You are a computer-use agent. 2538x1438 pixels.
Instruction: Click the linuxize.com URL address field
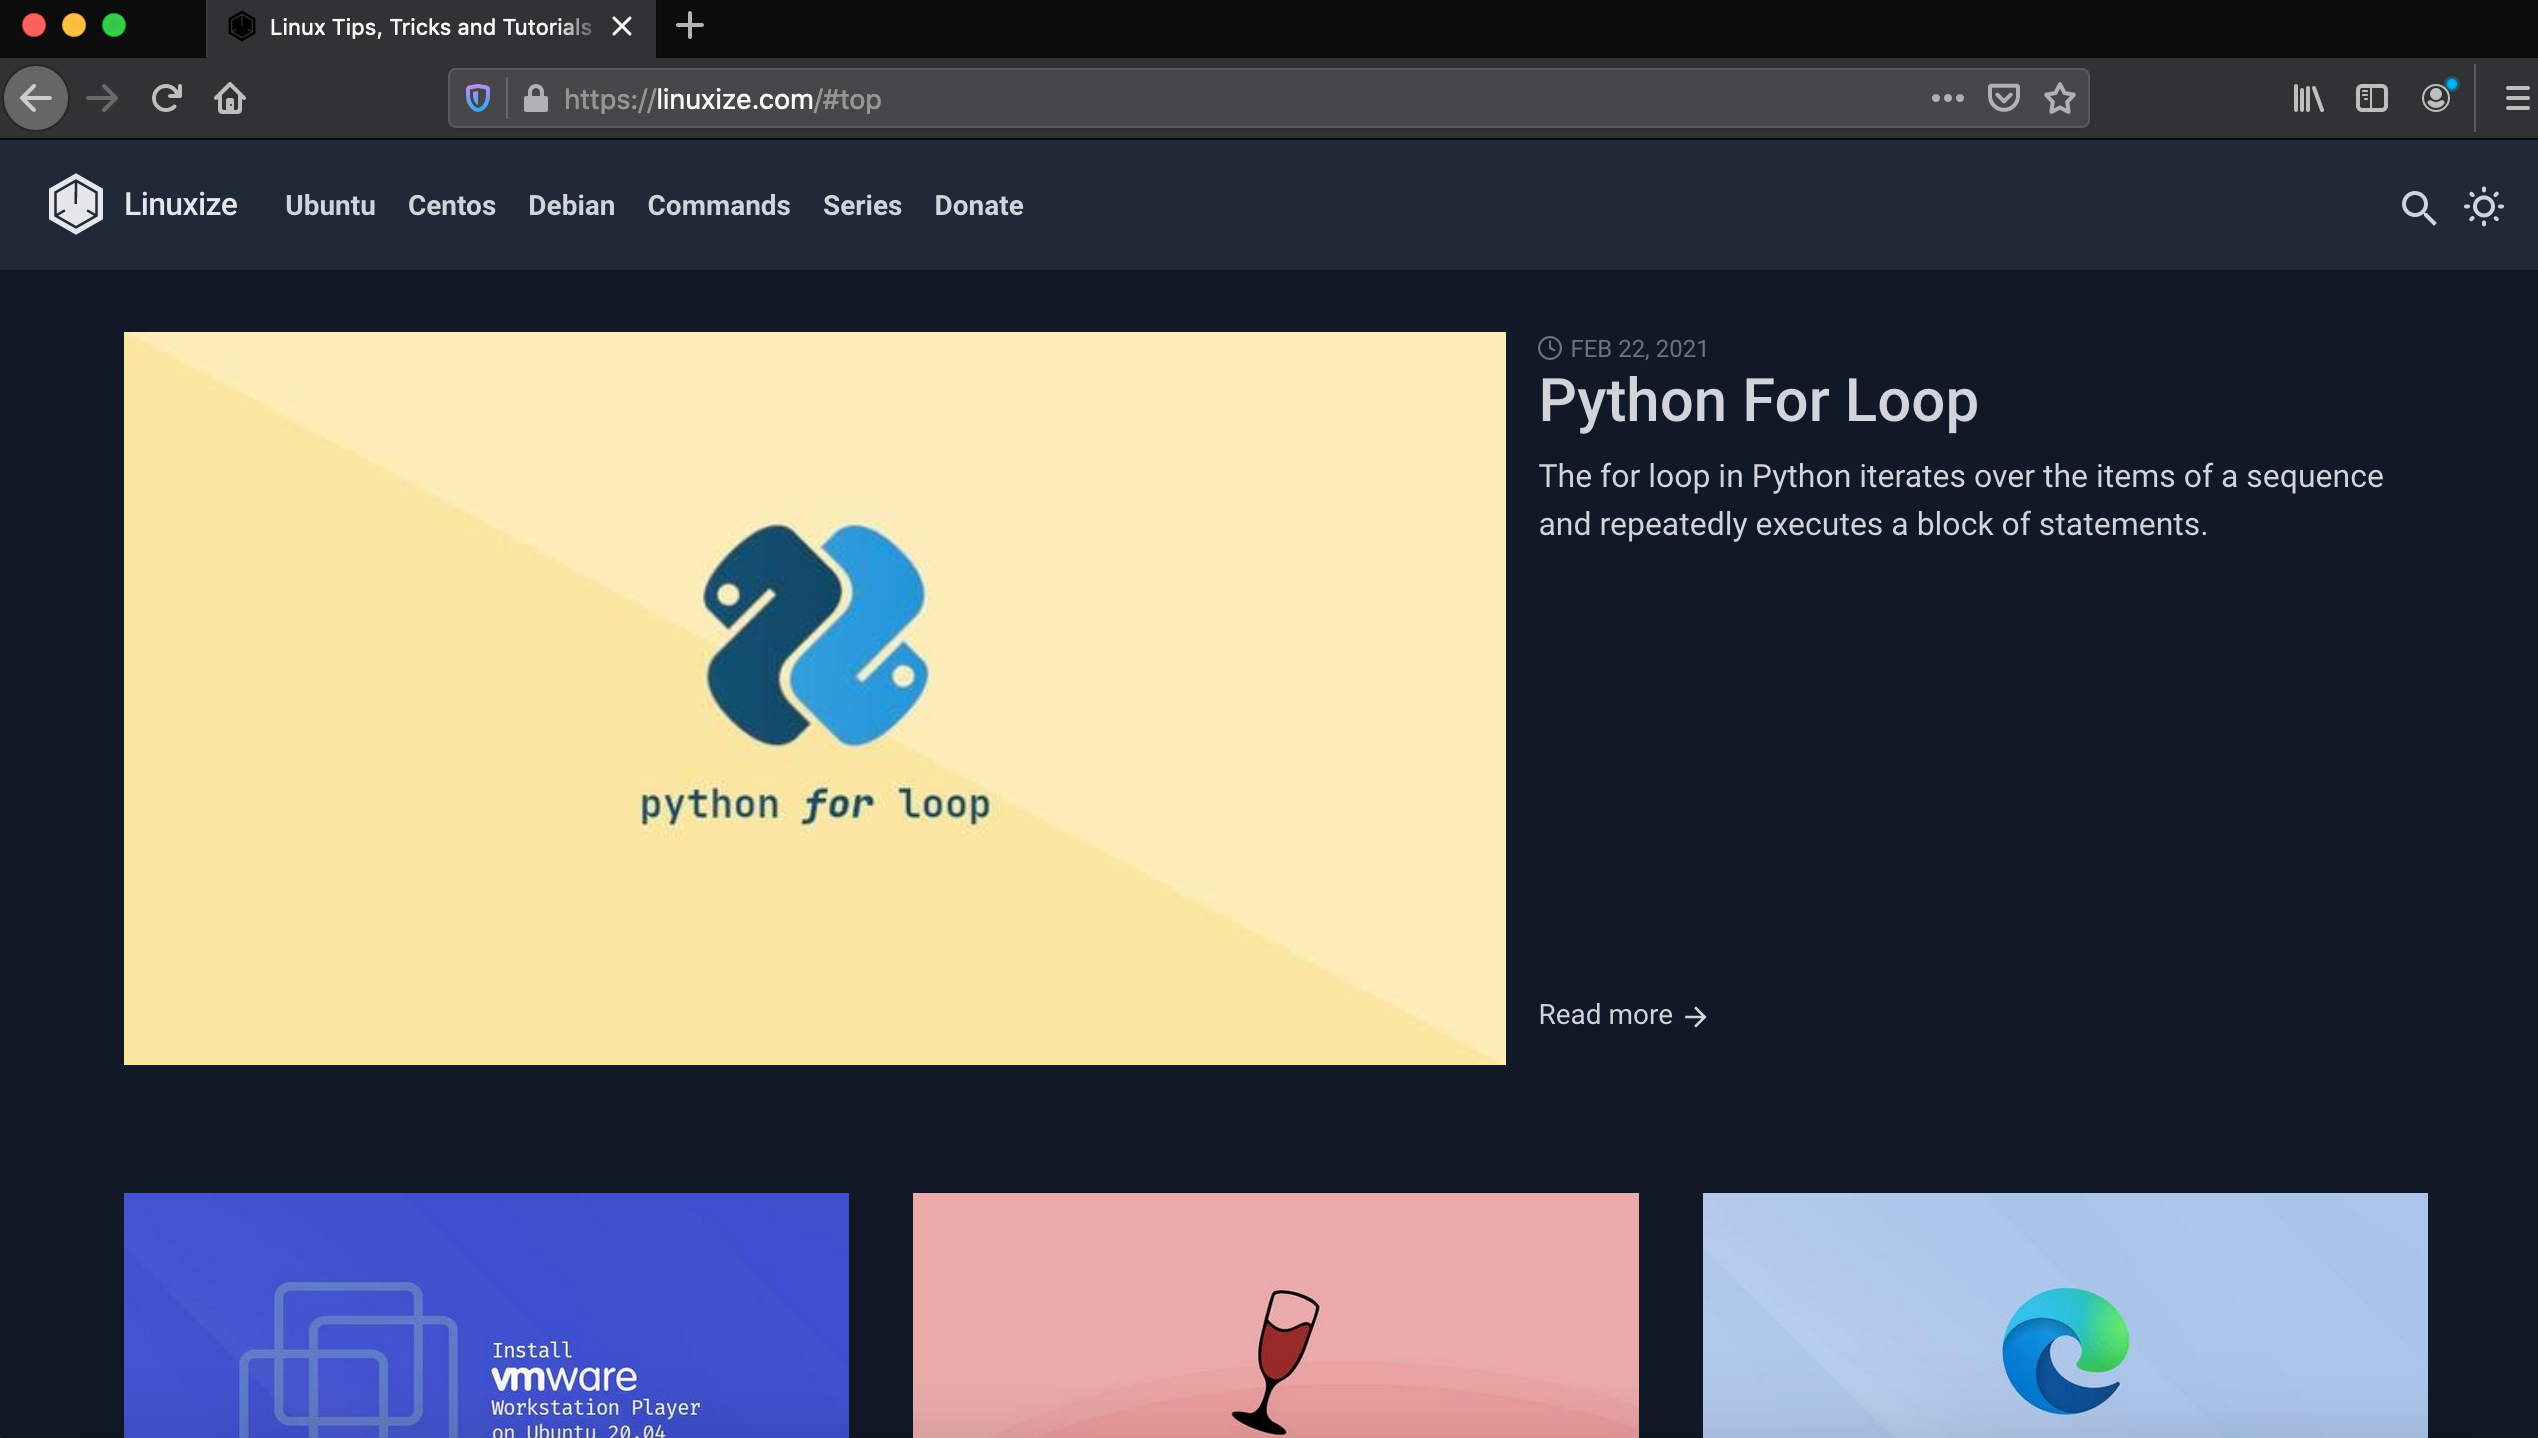(x=1200, y=98)
